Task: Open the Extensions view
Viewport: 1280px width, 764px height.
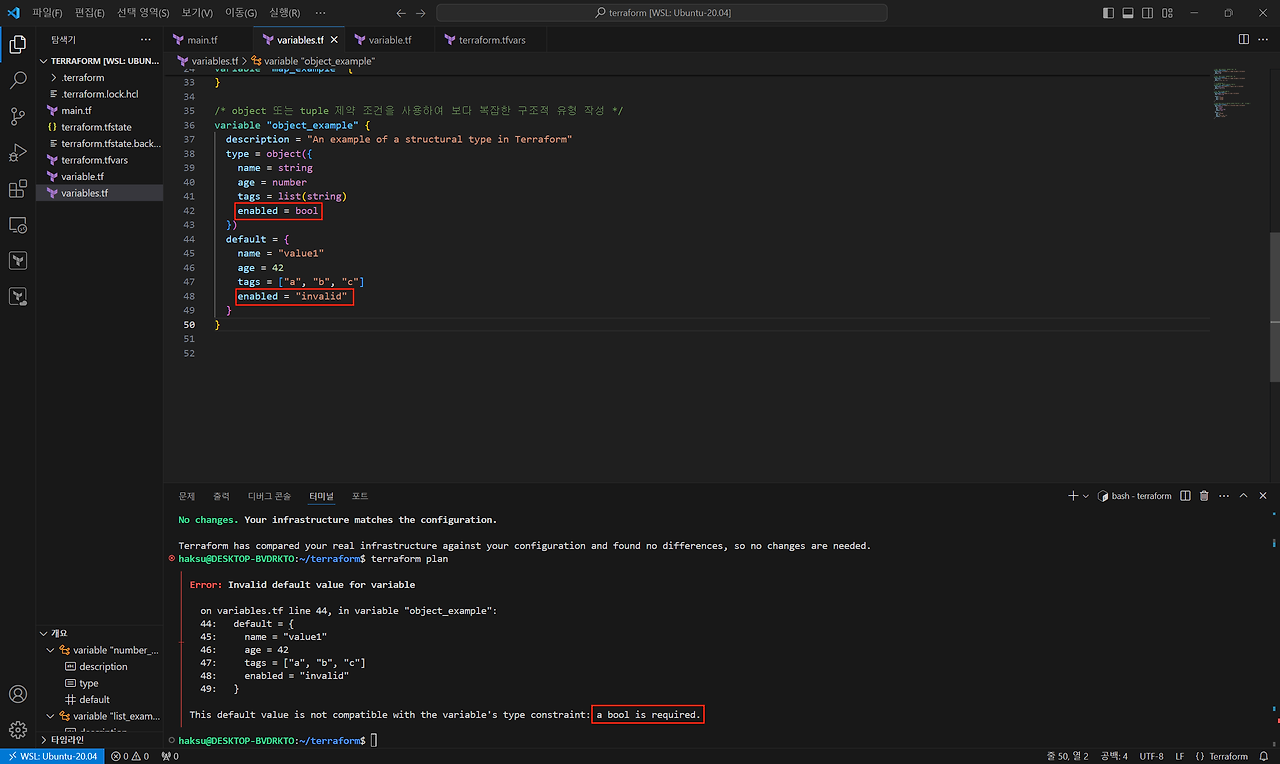Action: click(17, 189)
